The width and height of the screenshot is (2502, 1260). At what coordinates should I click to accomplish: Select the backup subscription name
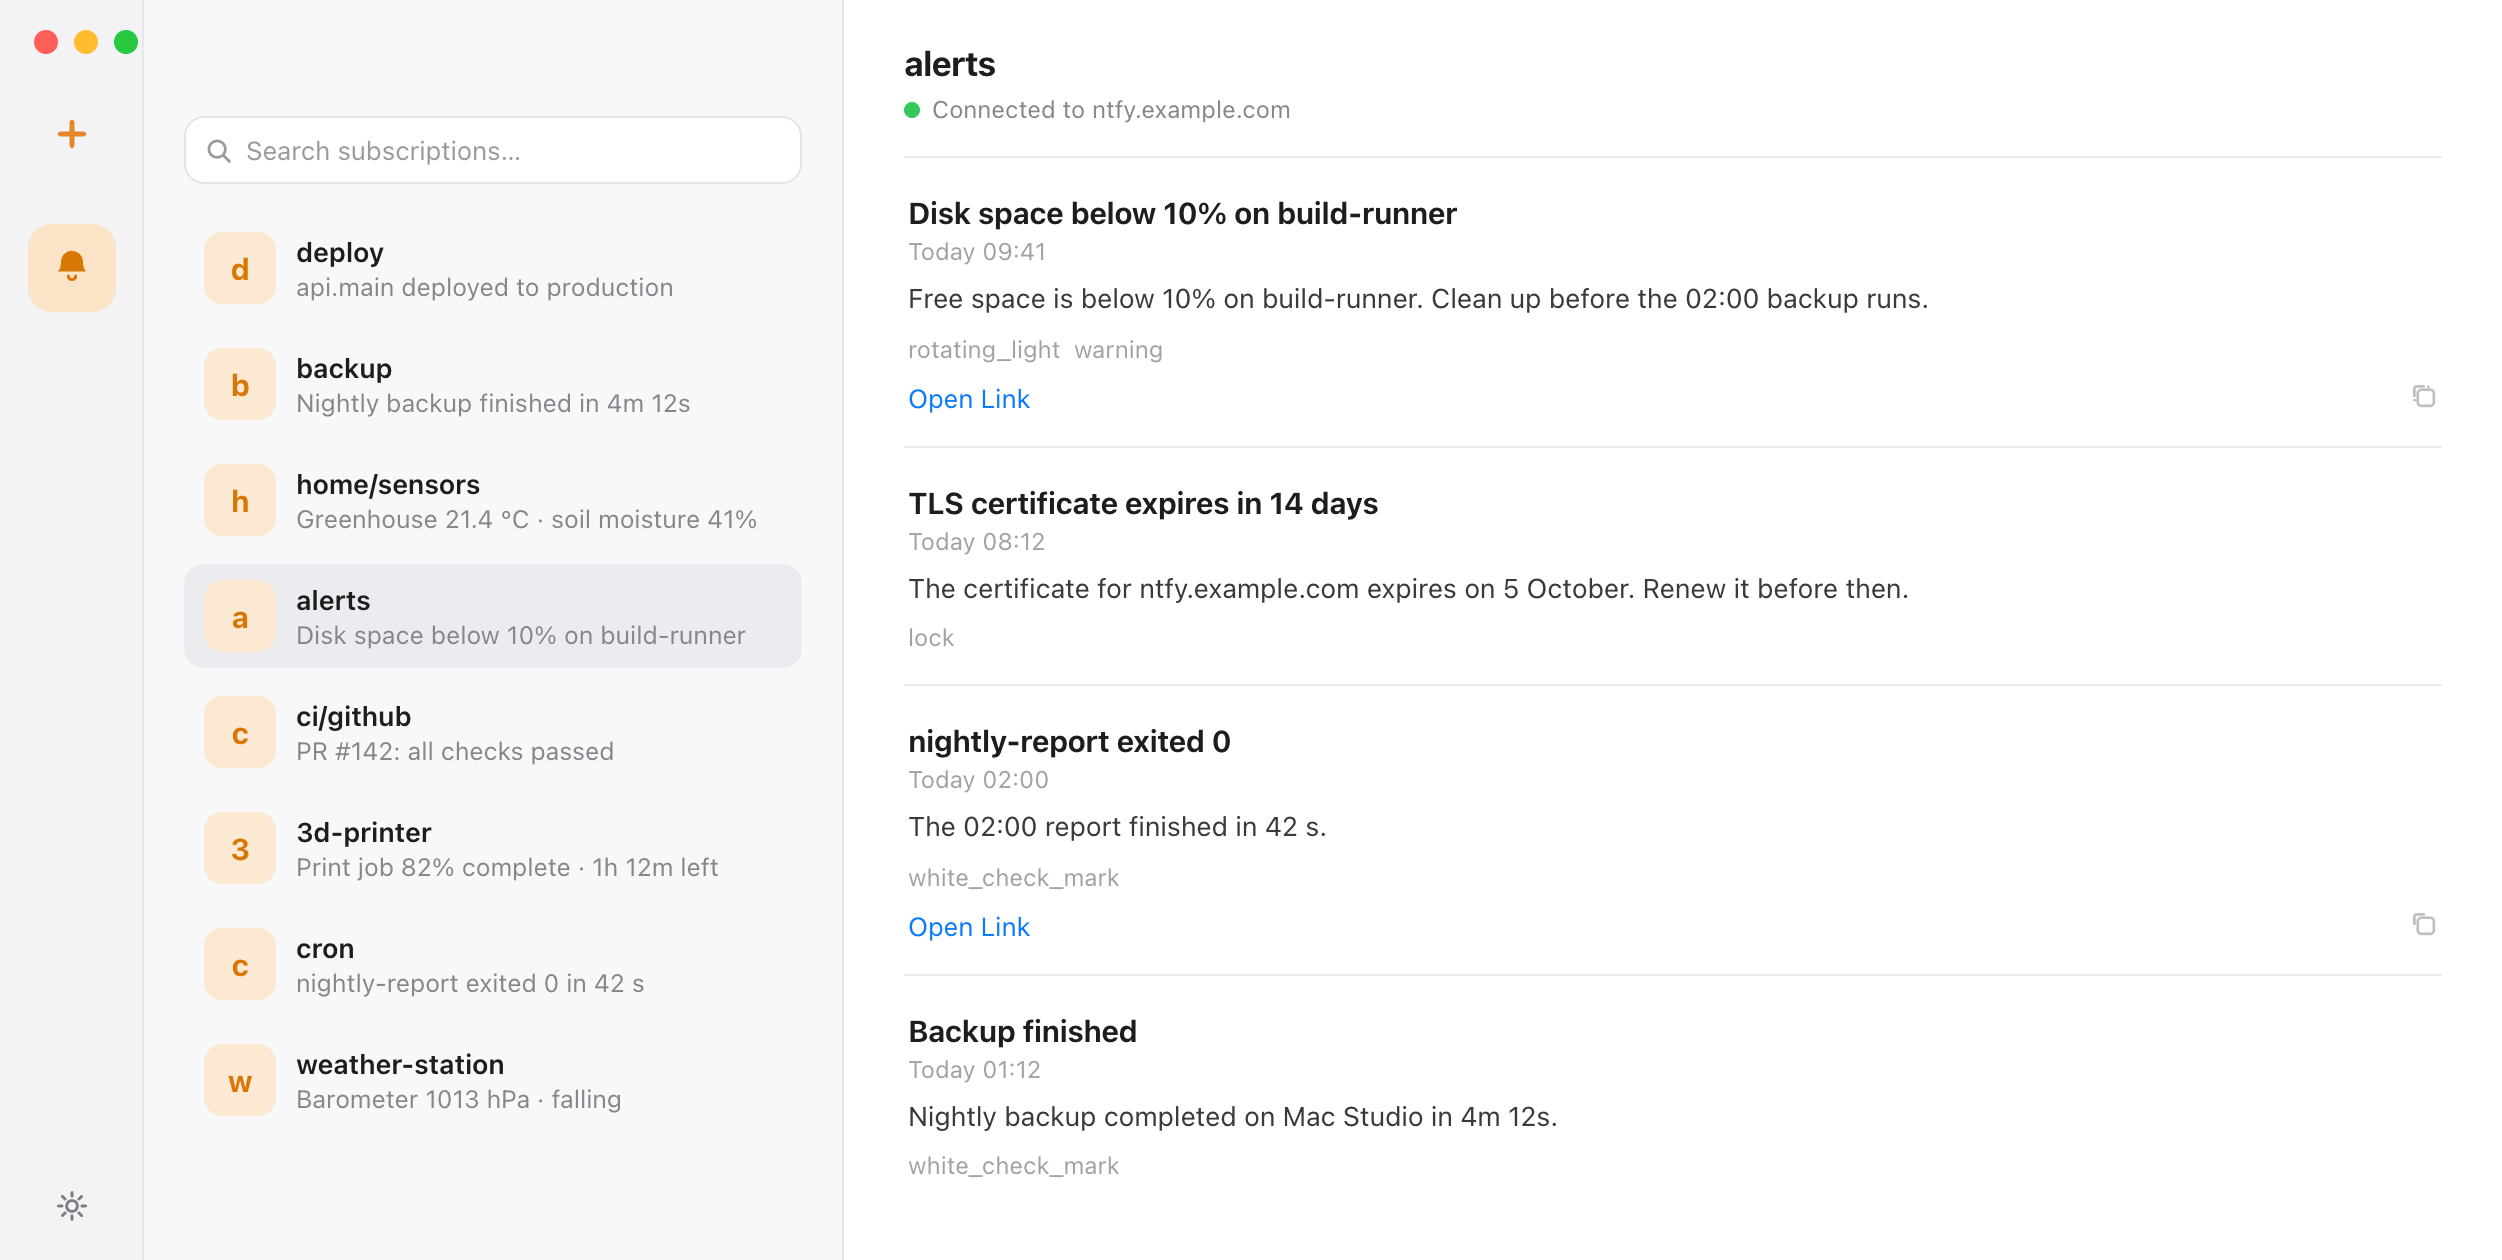(344, 368)
